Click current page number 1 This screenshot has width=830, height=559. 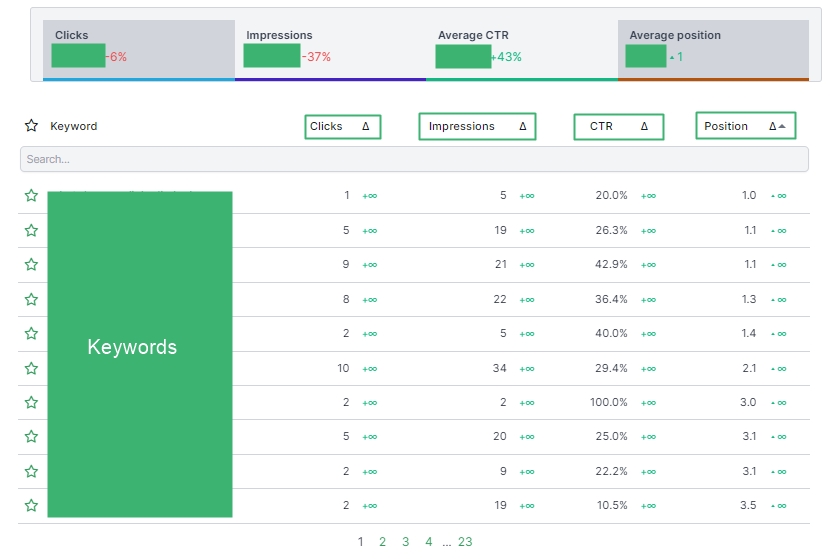coord(360,542)
